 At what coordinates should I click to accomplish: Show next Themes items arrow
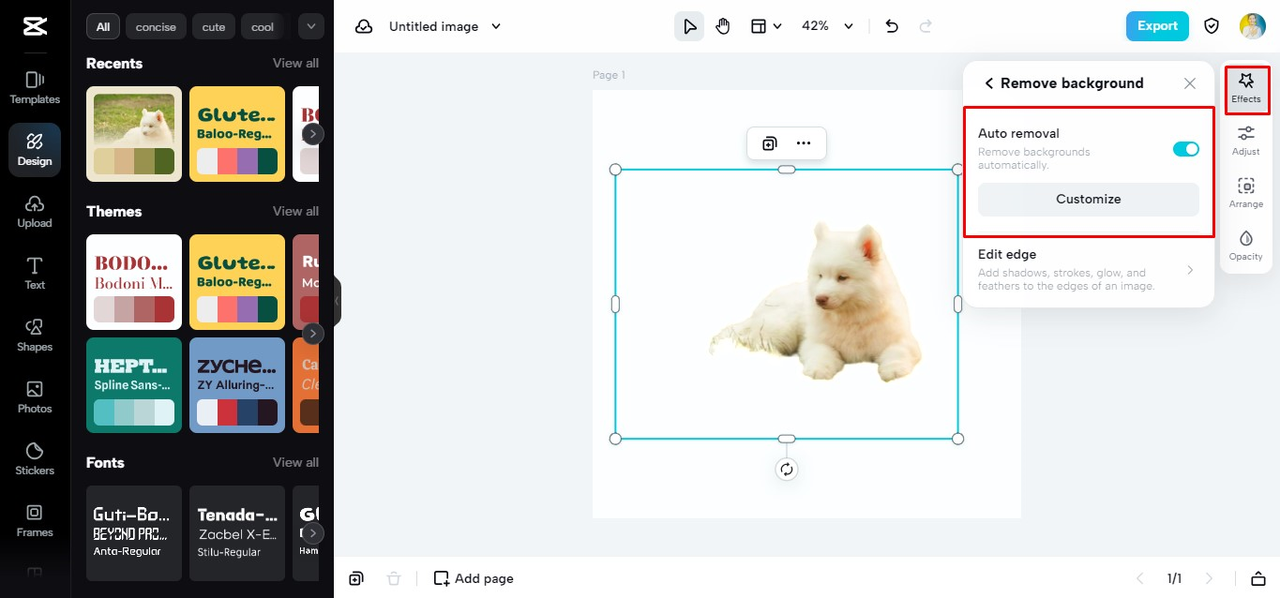coord(313,333)
